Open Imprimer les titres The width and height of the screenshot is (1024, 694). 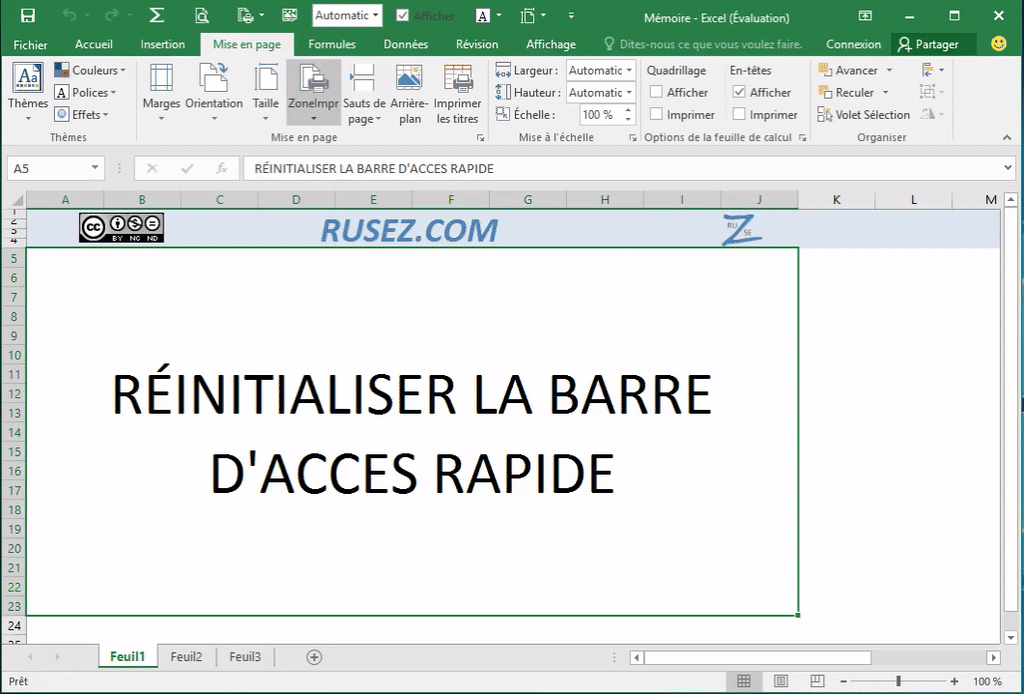458,92
